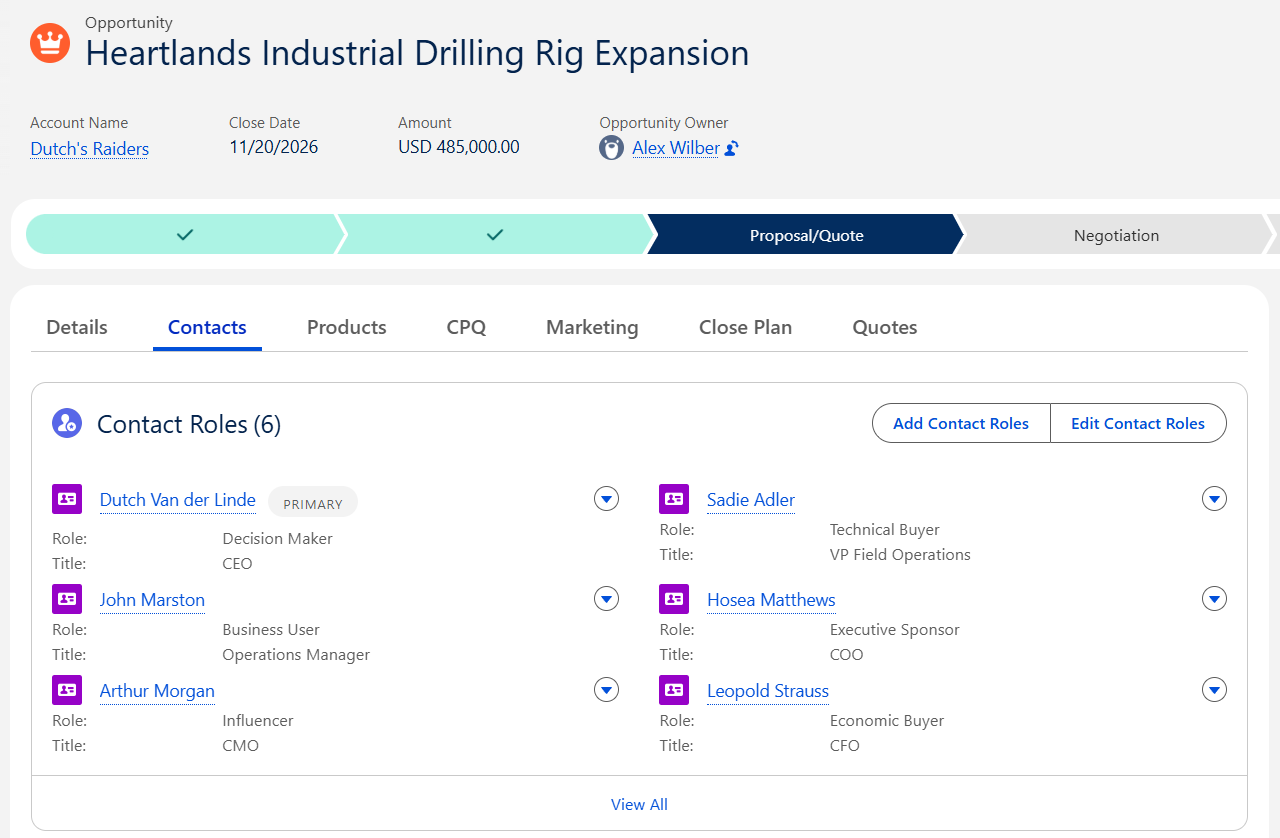Open actions dropdown for John Marston
Screen dimensions: 1280x838
pyautogui.click(x=607, y=598)
